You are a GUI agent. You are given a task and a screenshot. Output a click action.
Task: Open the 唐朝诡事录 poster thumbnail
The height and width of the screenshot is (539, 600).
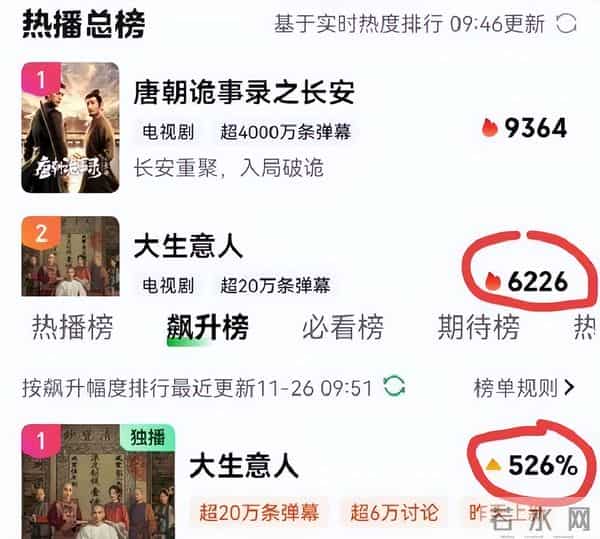pos(70,128)
